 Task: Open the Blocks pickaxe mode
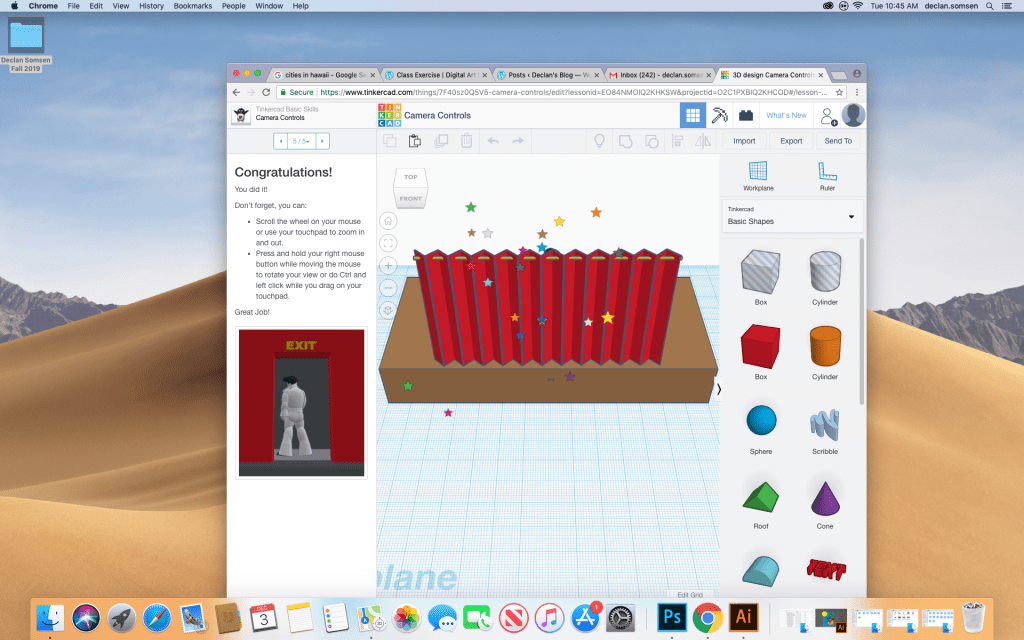(x=719, y=115)
